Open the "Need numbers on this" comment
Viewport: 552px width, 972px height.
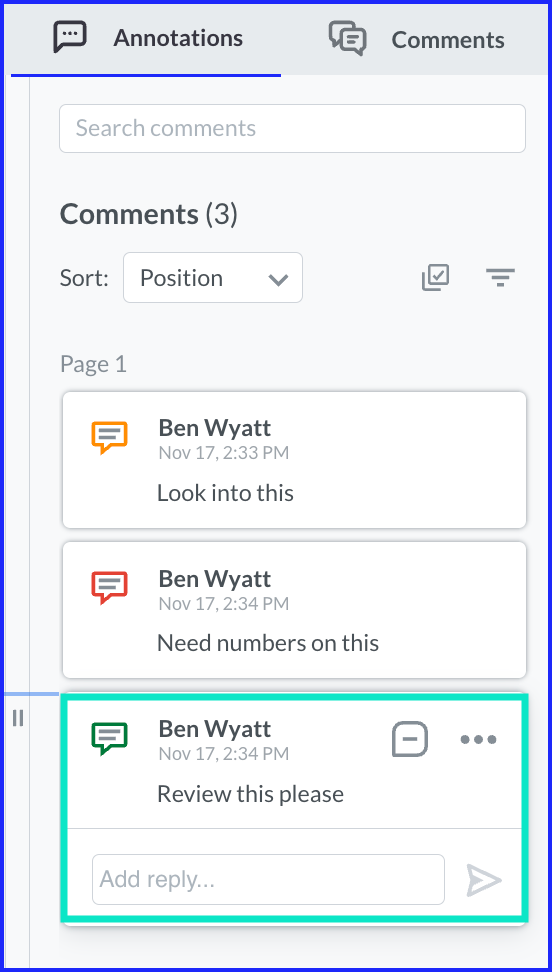295,610
